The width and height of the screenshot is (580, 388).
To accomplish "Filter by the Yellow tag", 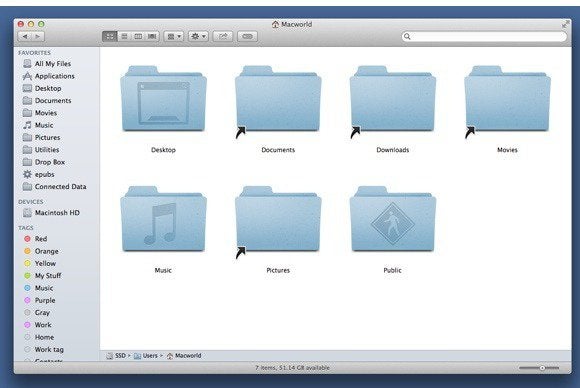I will (x=40, y=263).
